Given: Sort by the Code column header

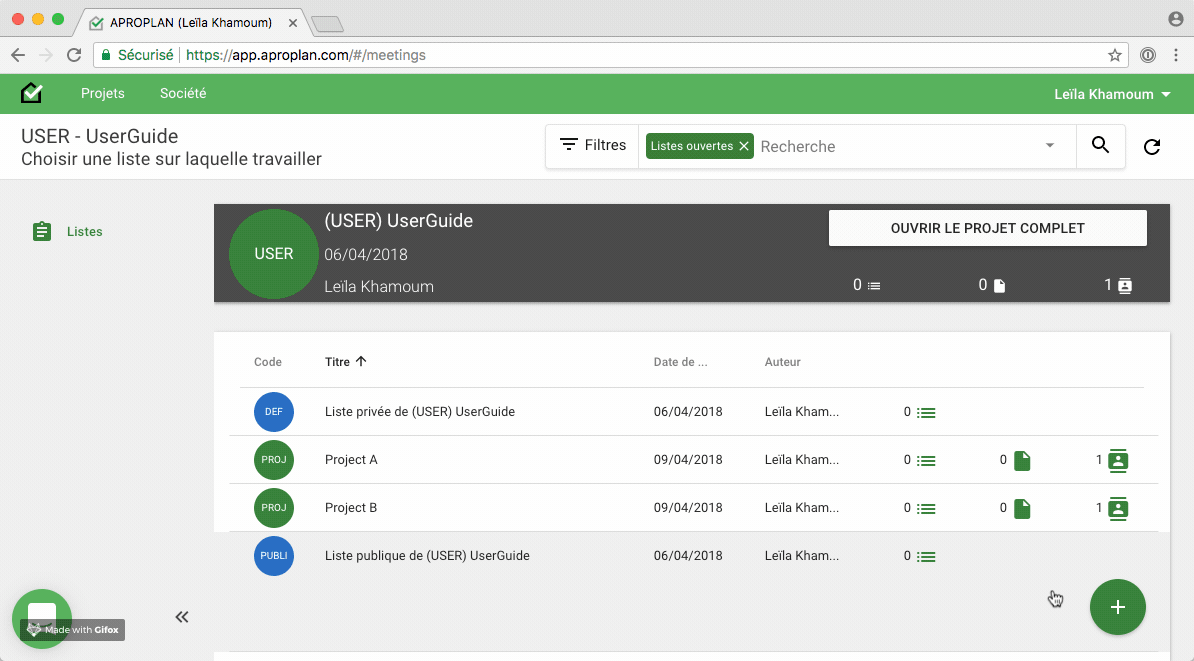Looking at the screenshot, I should (x=267, y=362).
